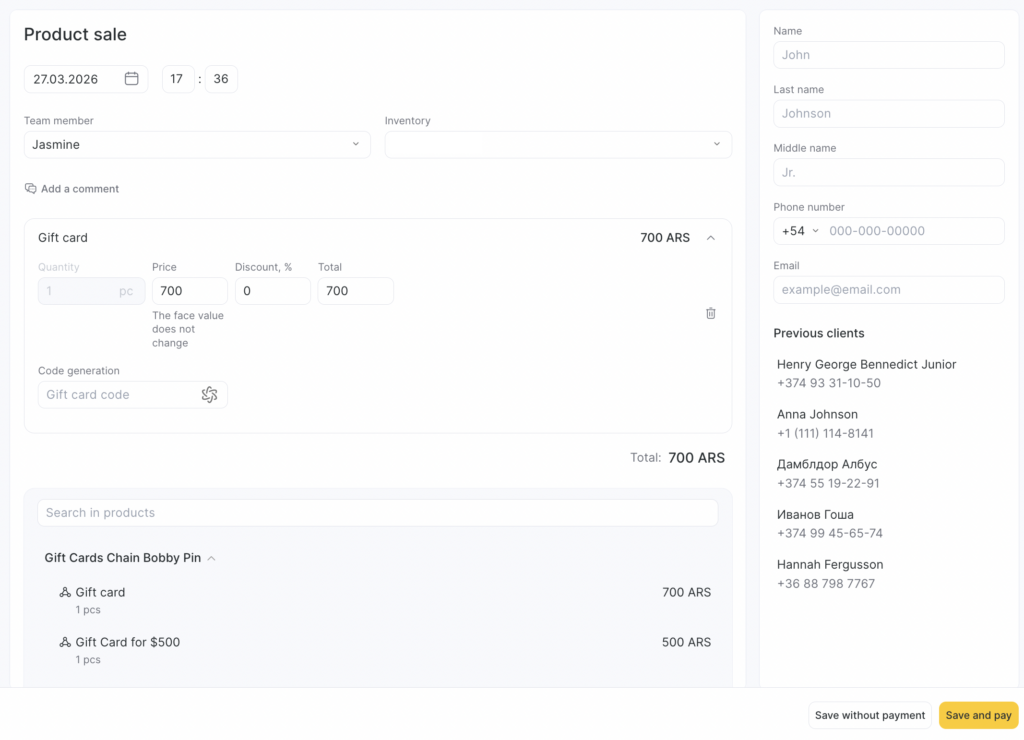This screenshot has width=1024, height=740.
Task: Click Save without payment button
Action: tap(869, 715)
